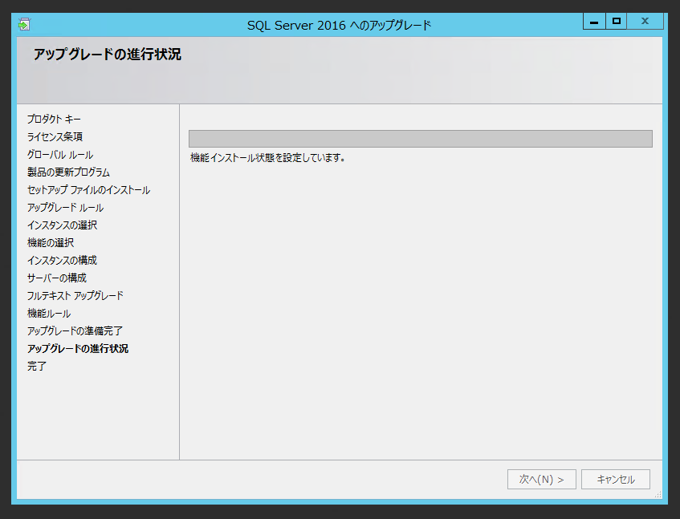Select アップグレードの準備完了 step

75,331
